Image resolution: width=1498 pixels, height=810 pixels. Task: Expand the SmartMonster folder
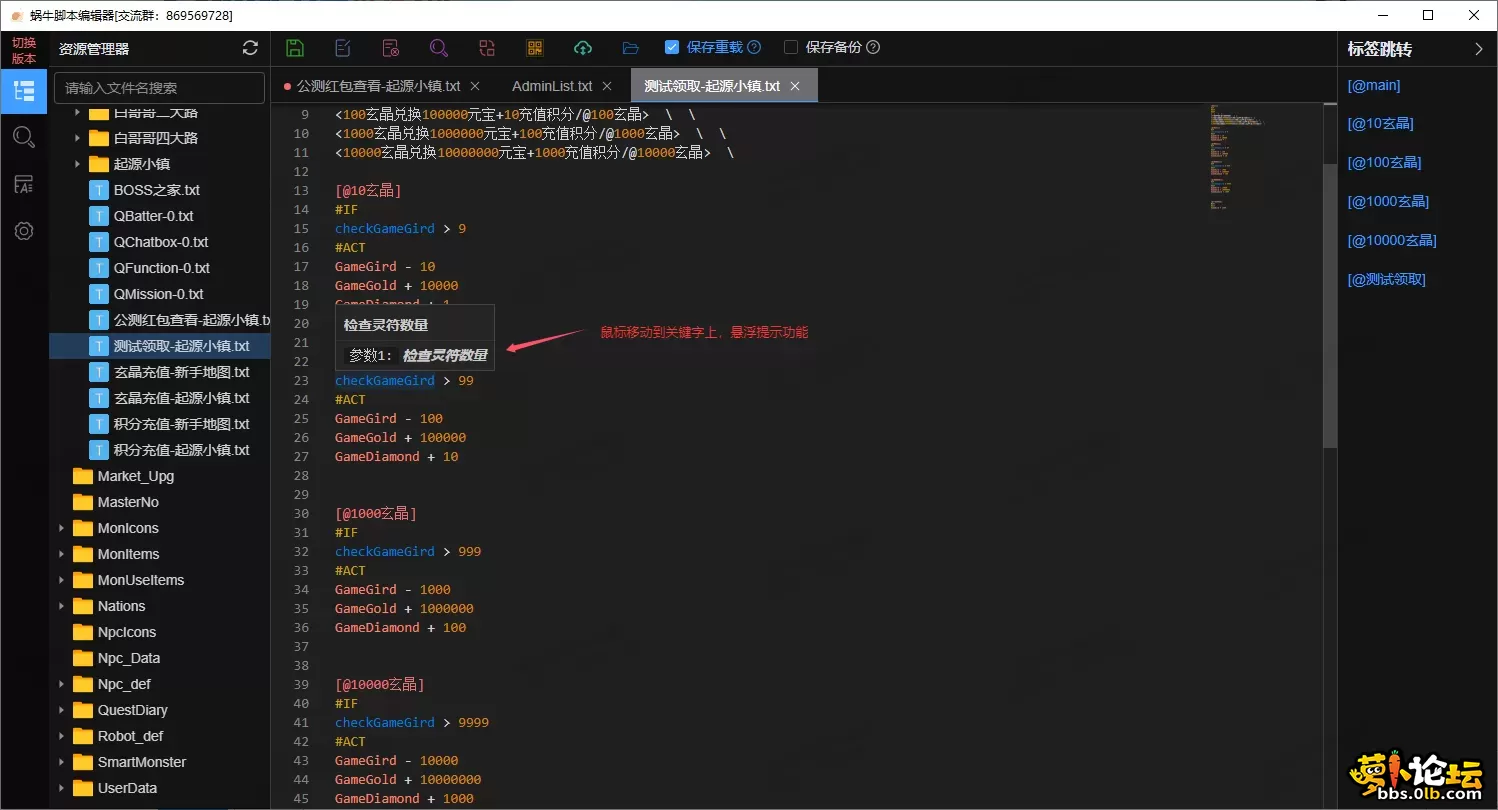62,762
